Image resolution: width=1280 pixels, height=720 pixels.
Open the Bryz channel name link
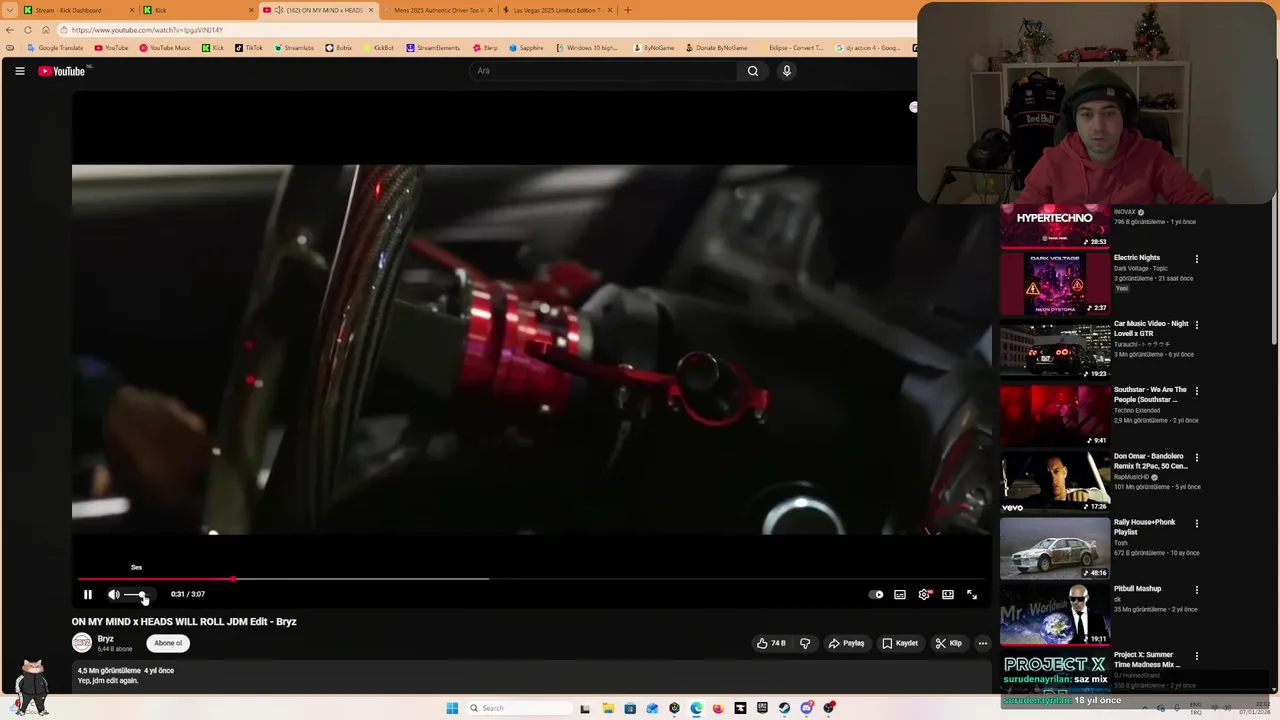(x=106, y=639)
